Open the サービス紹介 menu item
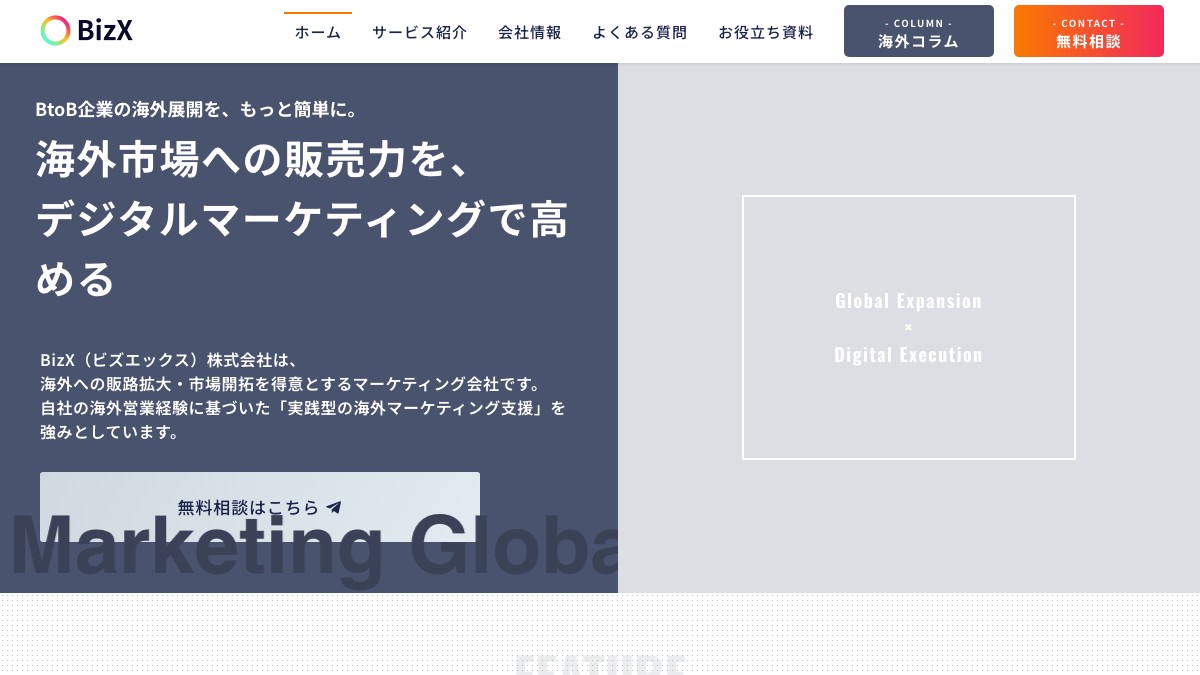The height and width of the screenshot is (675, 1200). click(420, 32)
